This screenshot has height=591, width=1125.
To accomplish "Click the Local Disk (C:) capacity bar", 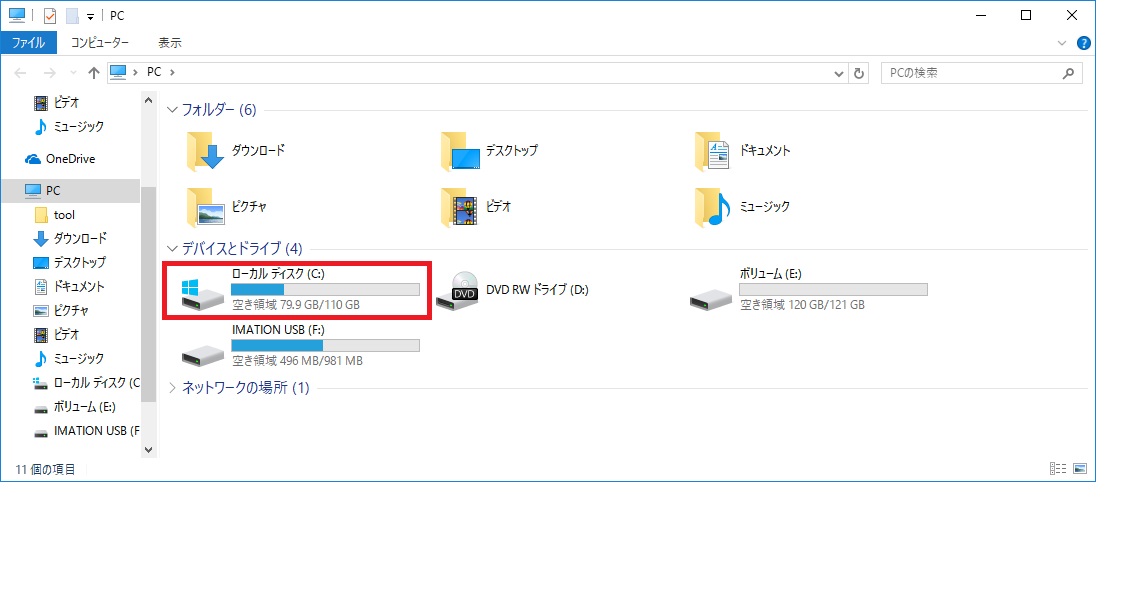I will pos(325,289).
